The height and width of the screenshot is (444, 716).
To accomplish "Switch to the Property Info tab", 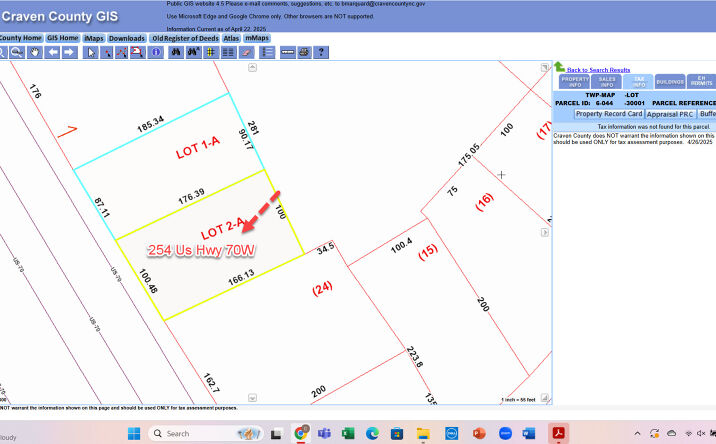I will click(x=574, y=82).
